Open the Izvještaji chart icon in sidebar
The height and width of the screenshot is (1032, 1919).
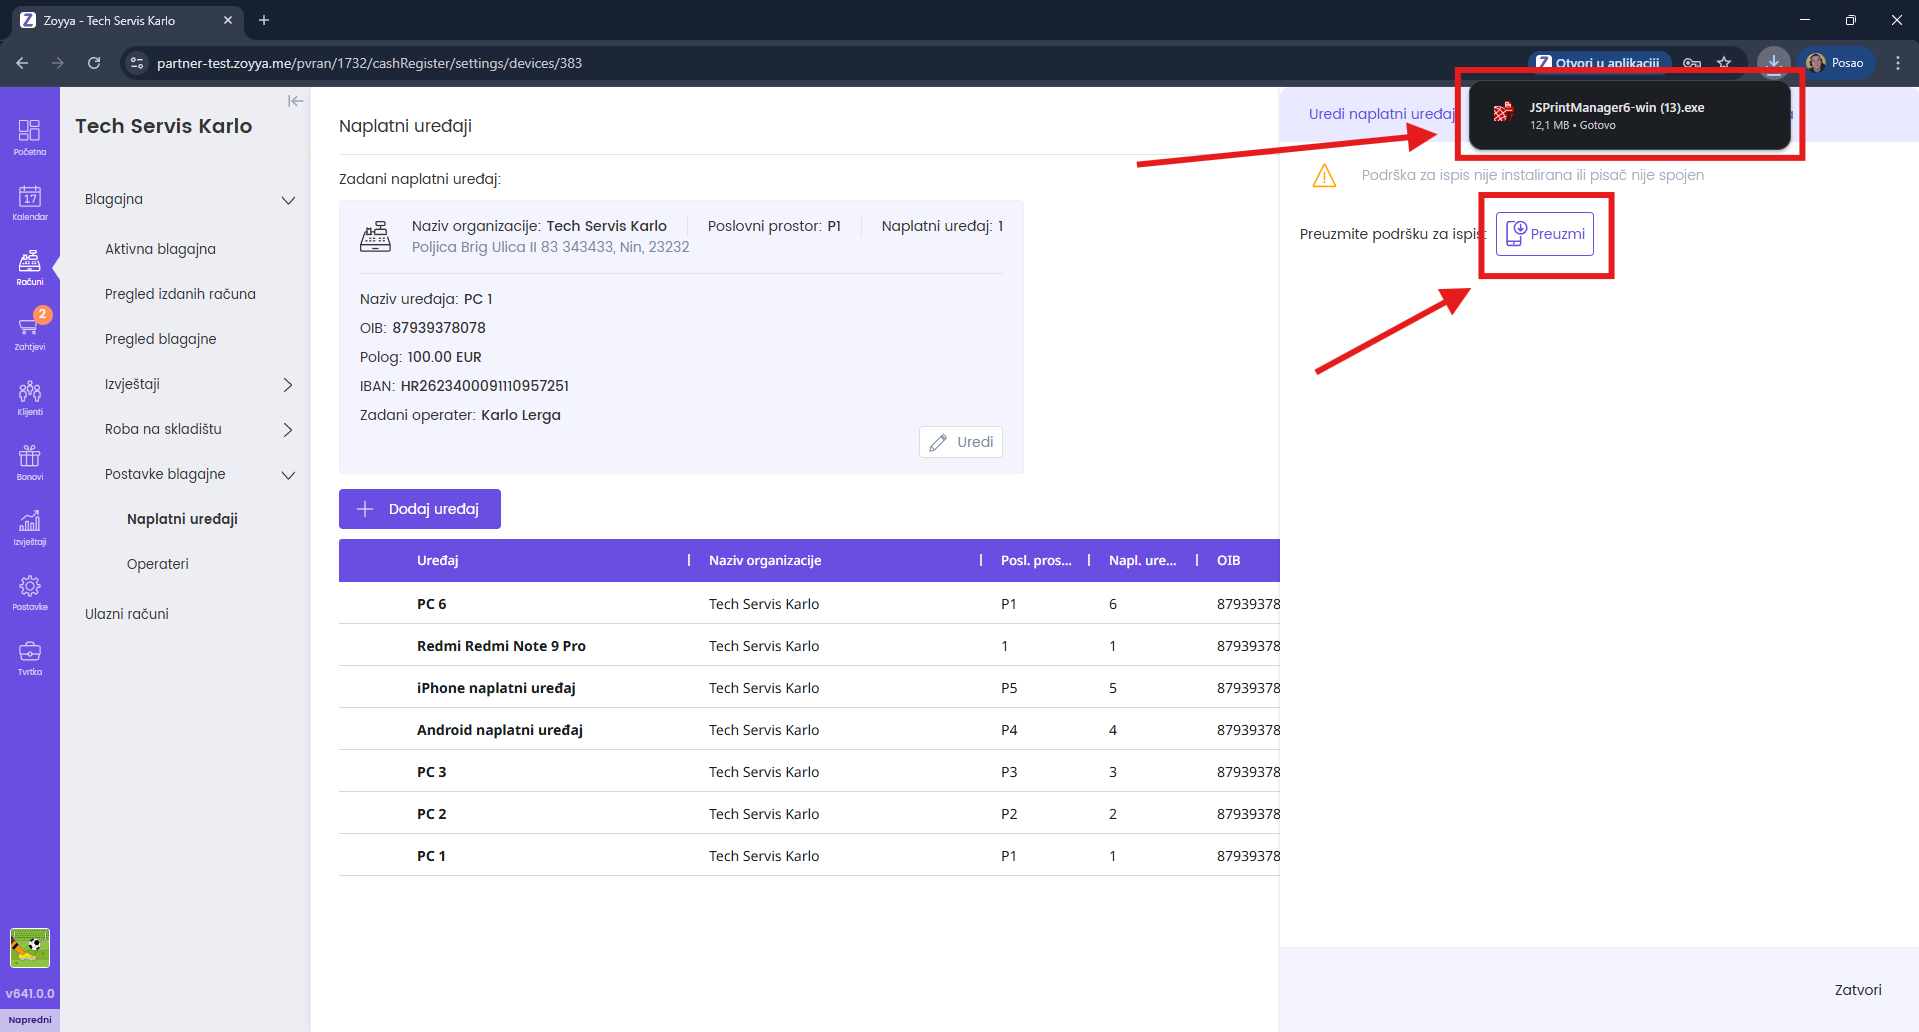(x=29, y=527)
